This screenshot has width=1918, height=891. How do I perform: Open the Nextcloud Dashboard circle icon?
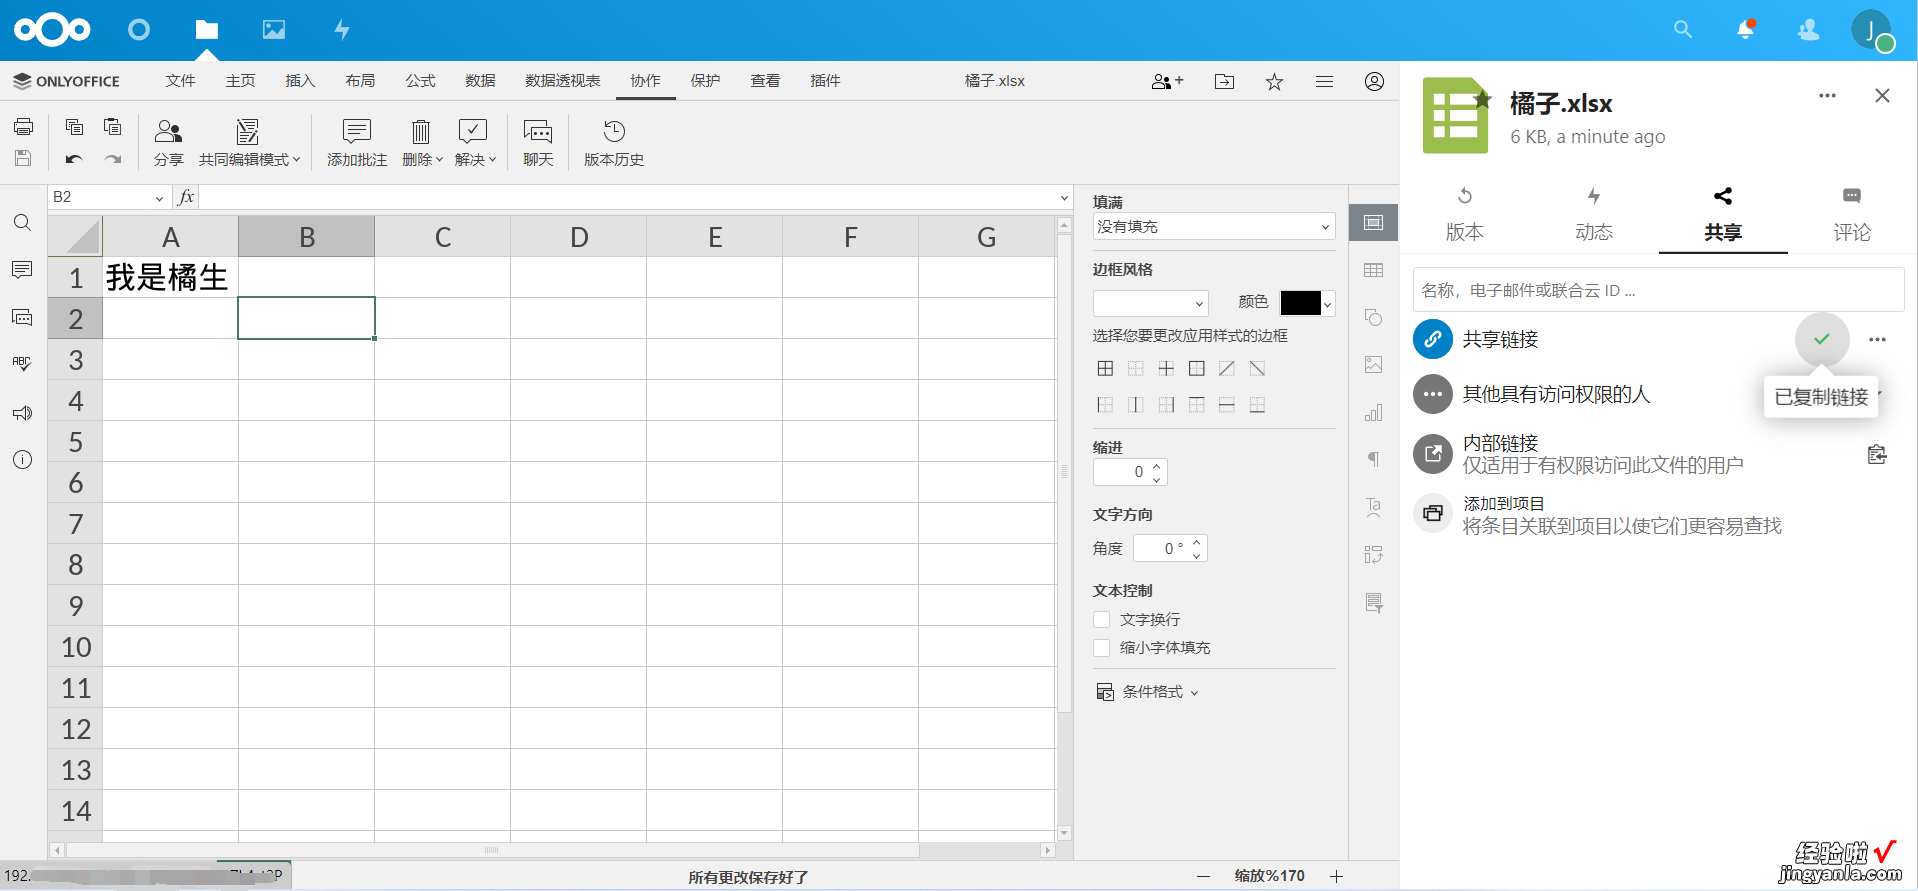pos(139,30)
